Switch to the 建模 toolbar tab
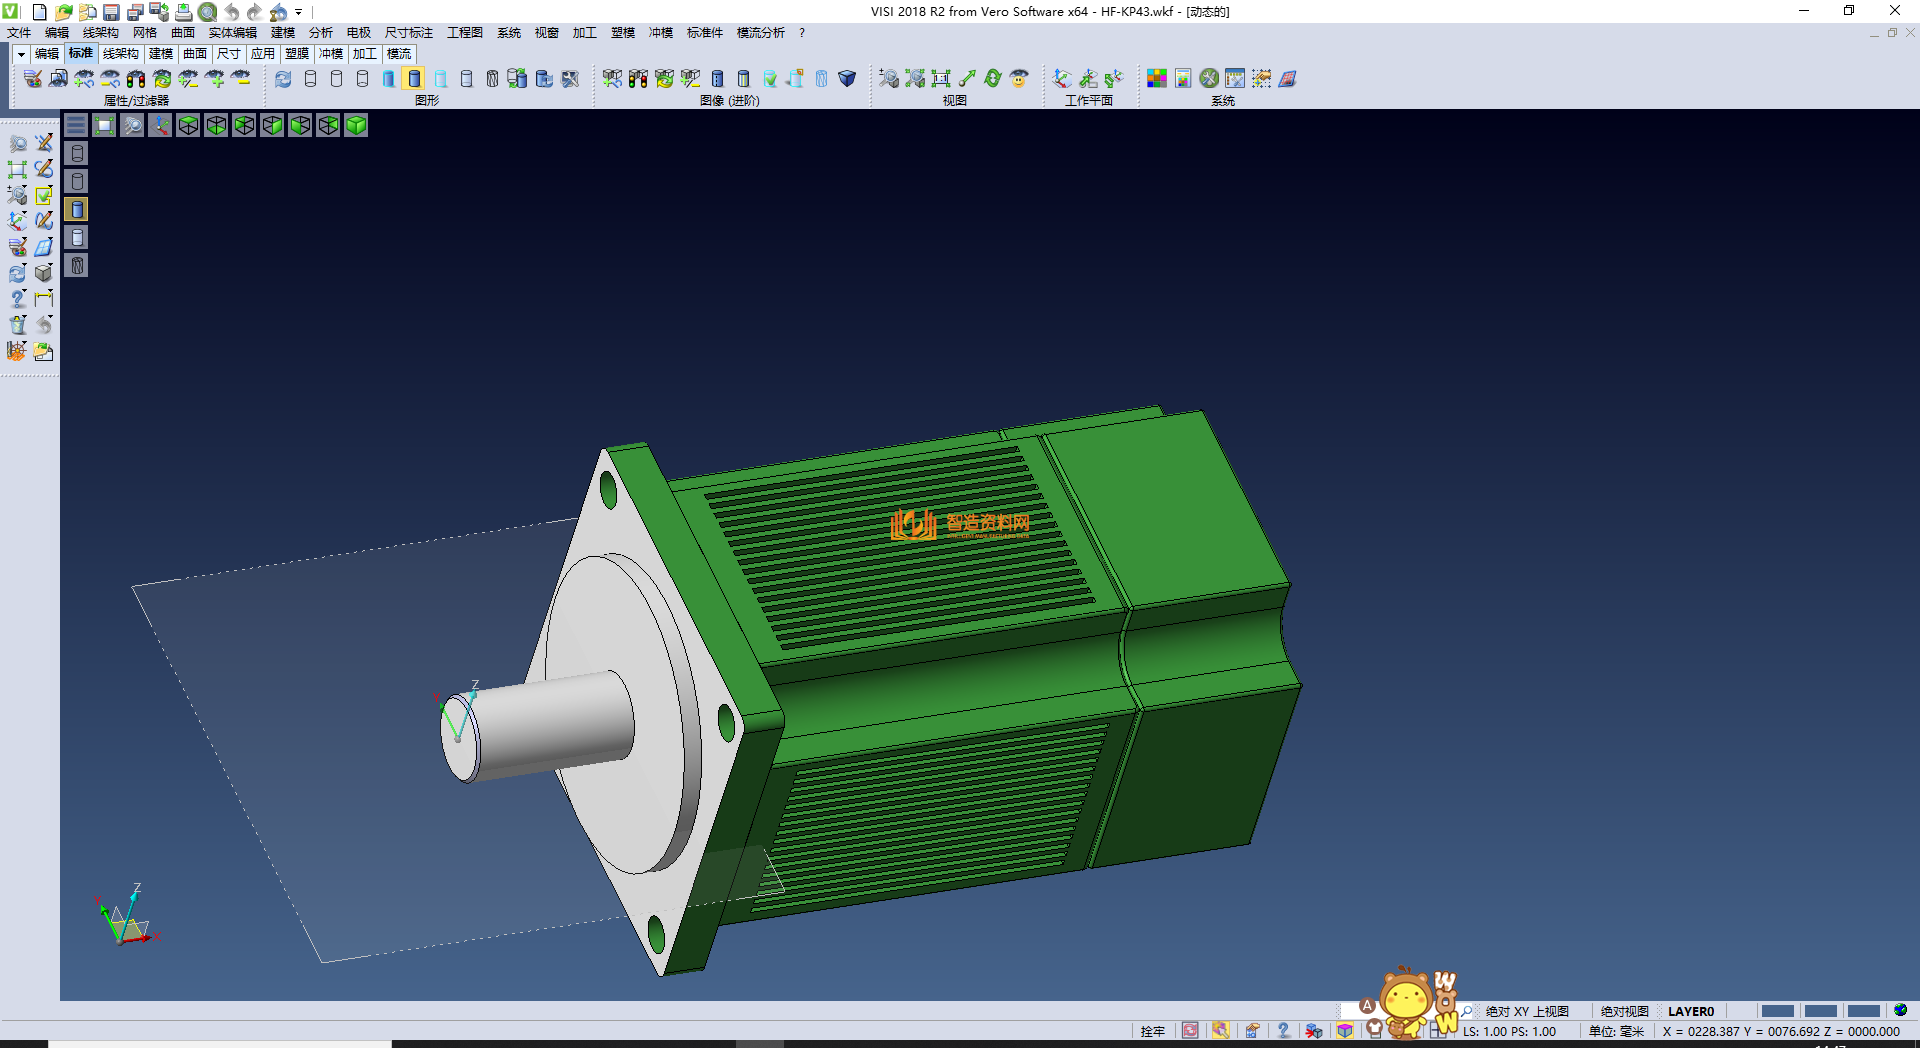1920x1048 pixels. [161, 54]
